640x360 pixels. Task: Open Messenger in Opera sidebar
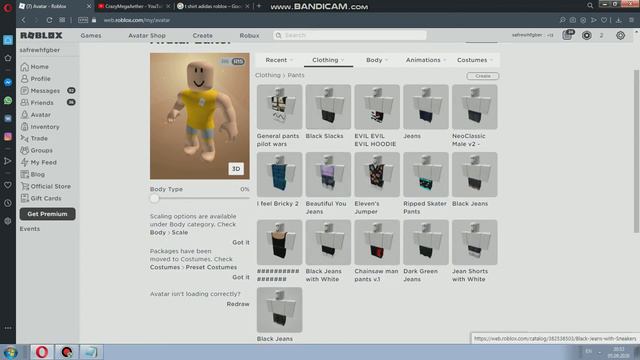point(8,82)
